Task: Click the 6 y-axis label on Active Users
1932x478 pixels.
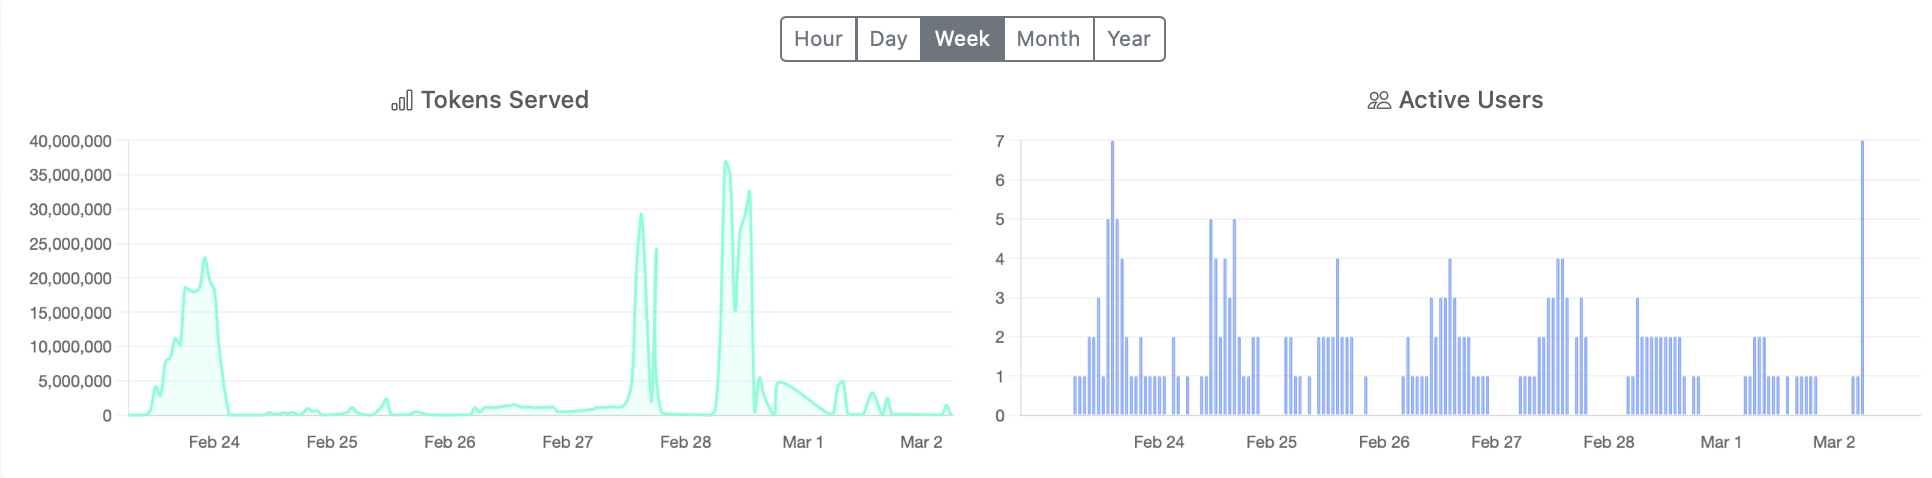Action: click(1000, 180)
